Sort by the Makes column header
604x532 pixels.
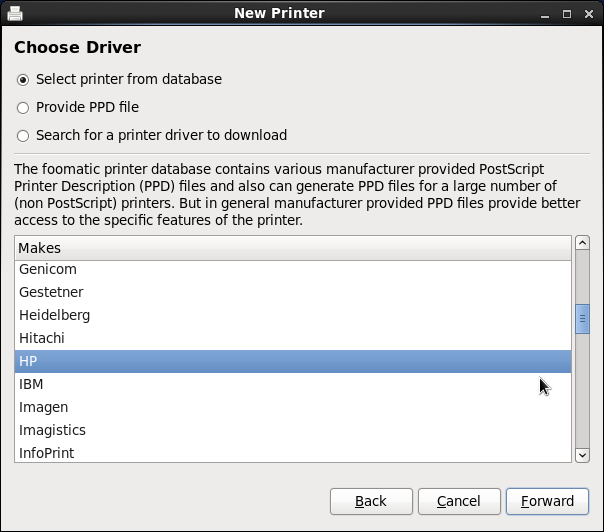(293, 247)
